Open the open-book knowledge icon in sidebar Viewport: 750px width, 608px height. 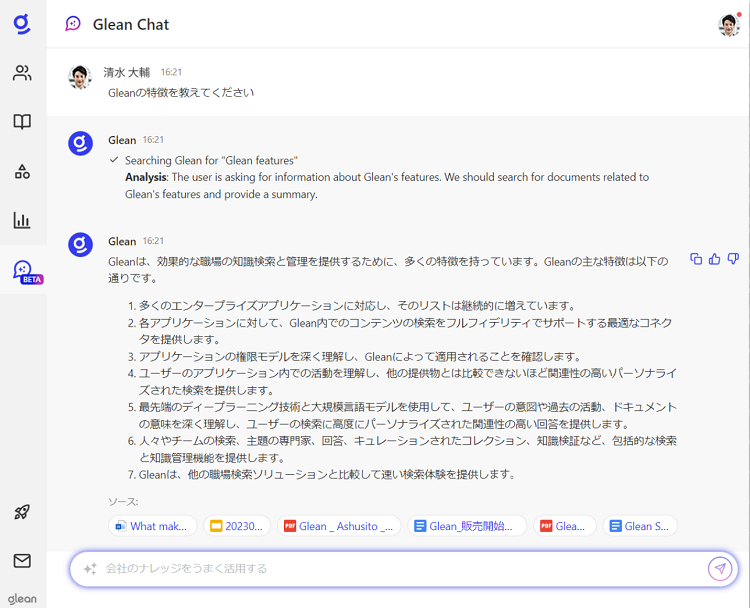pyautogui.click(x=22, y=122)
